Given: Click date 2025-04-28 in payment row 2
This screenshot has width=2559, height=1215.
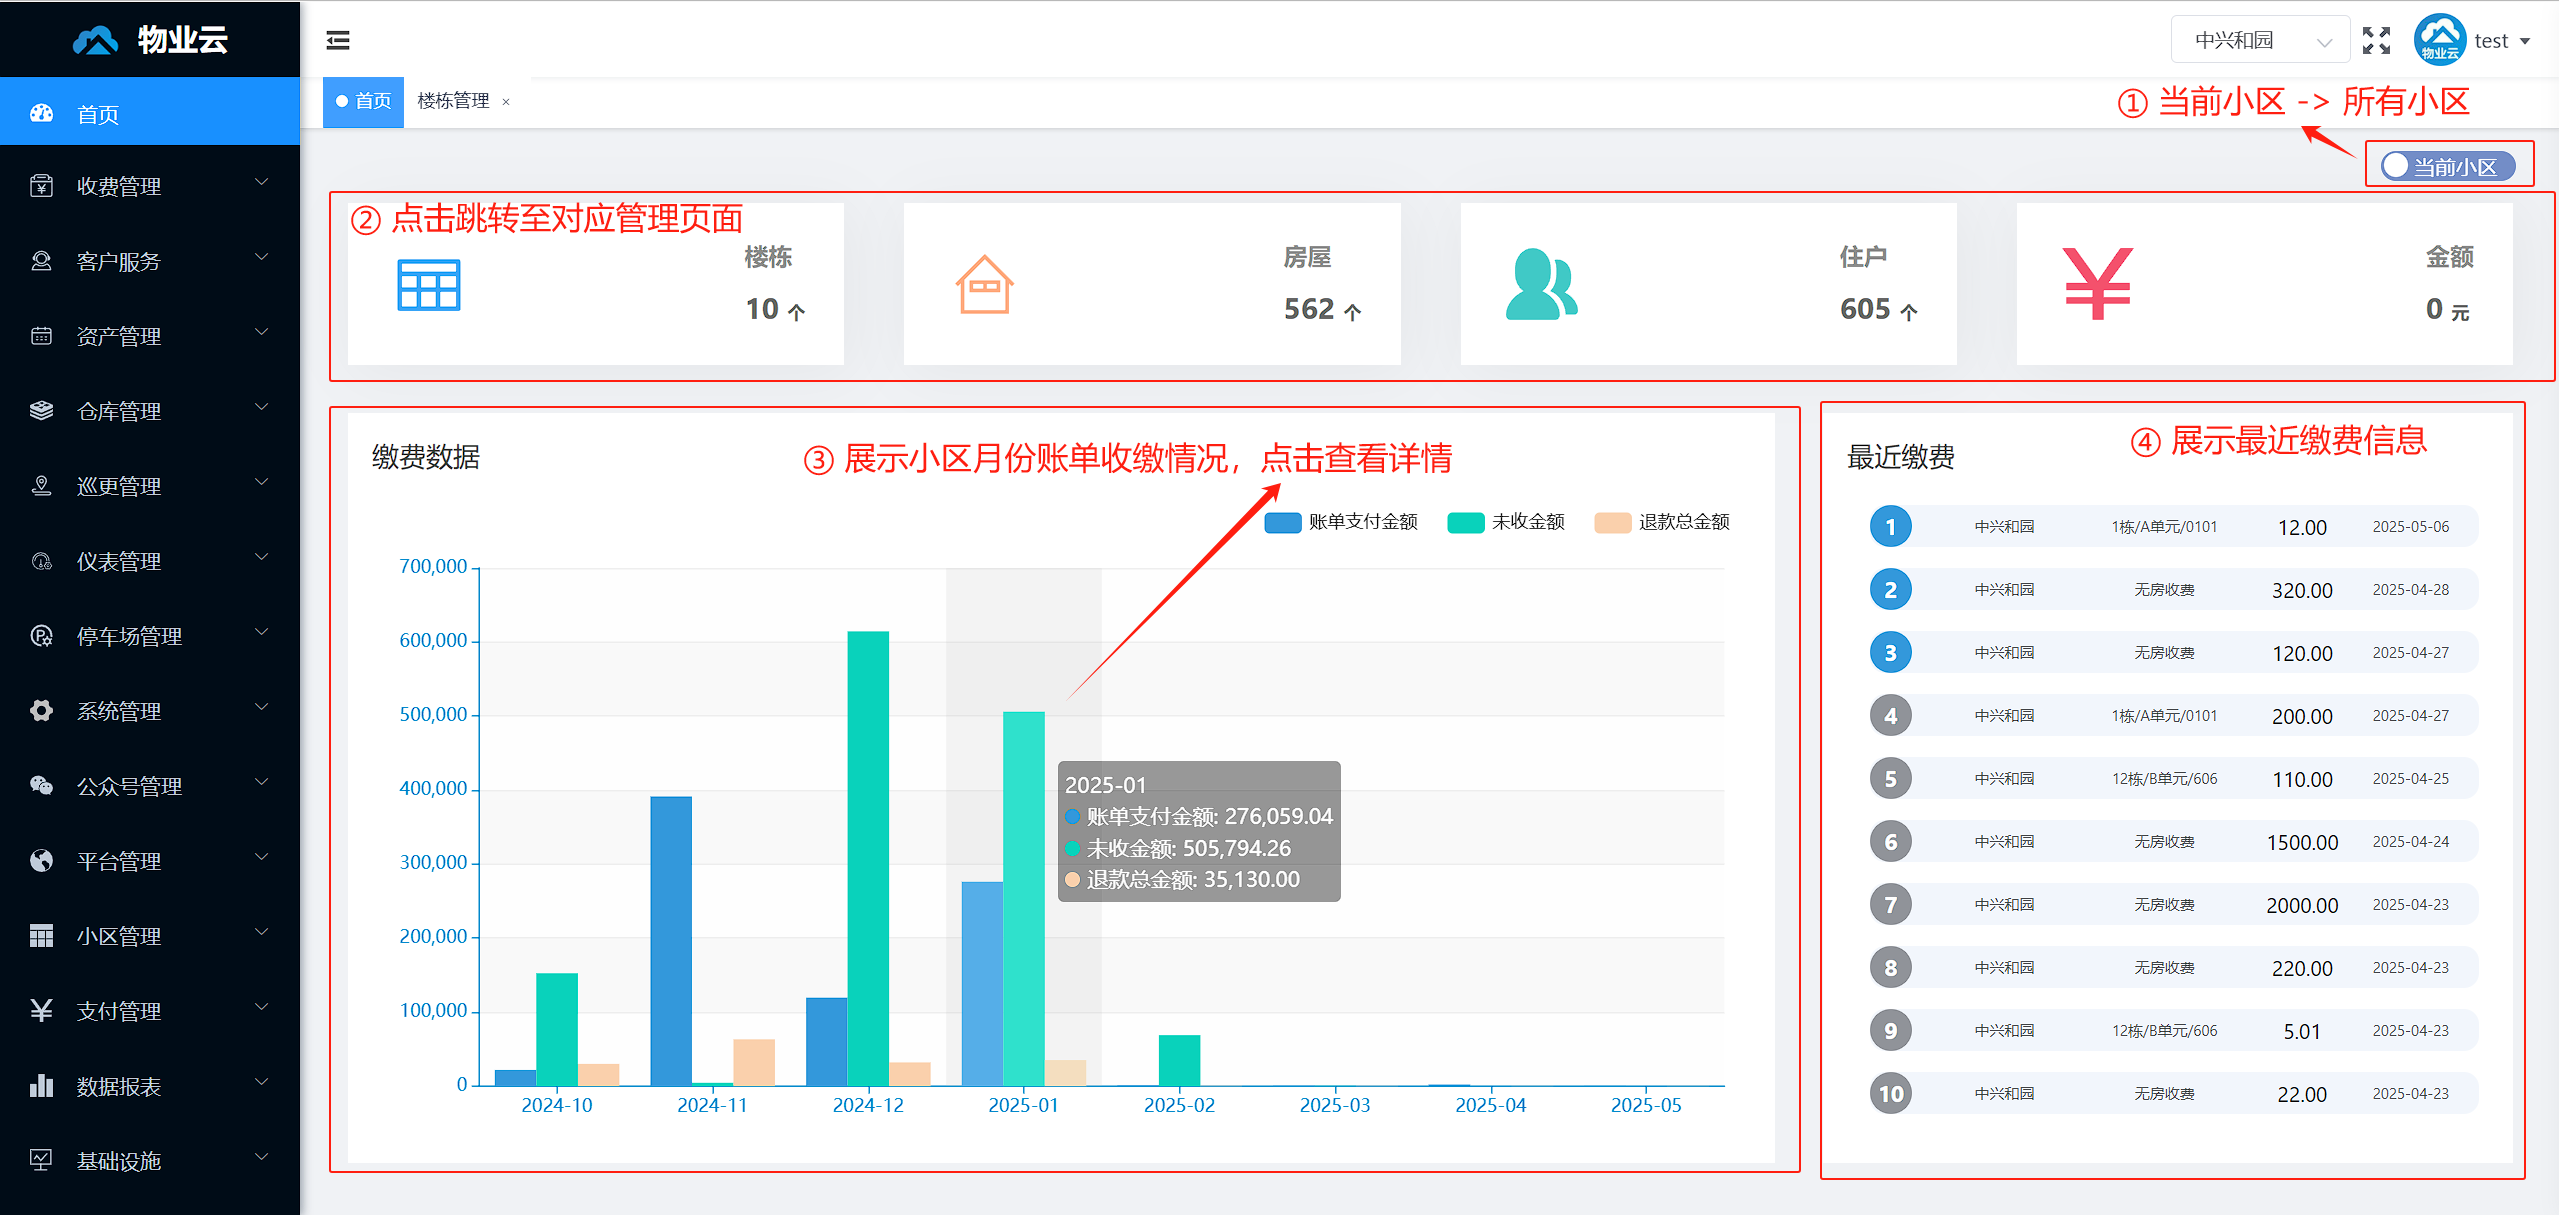Looking at the screenshot, I should (x=2411, y=590).
